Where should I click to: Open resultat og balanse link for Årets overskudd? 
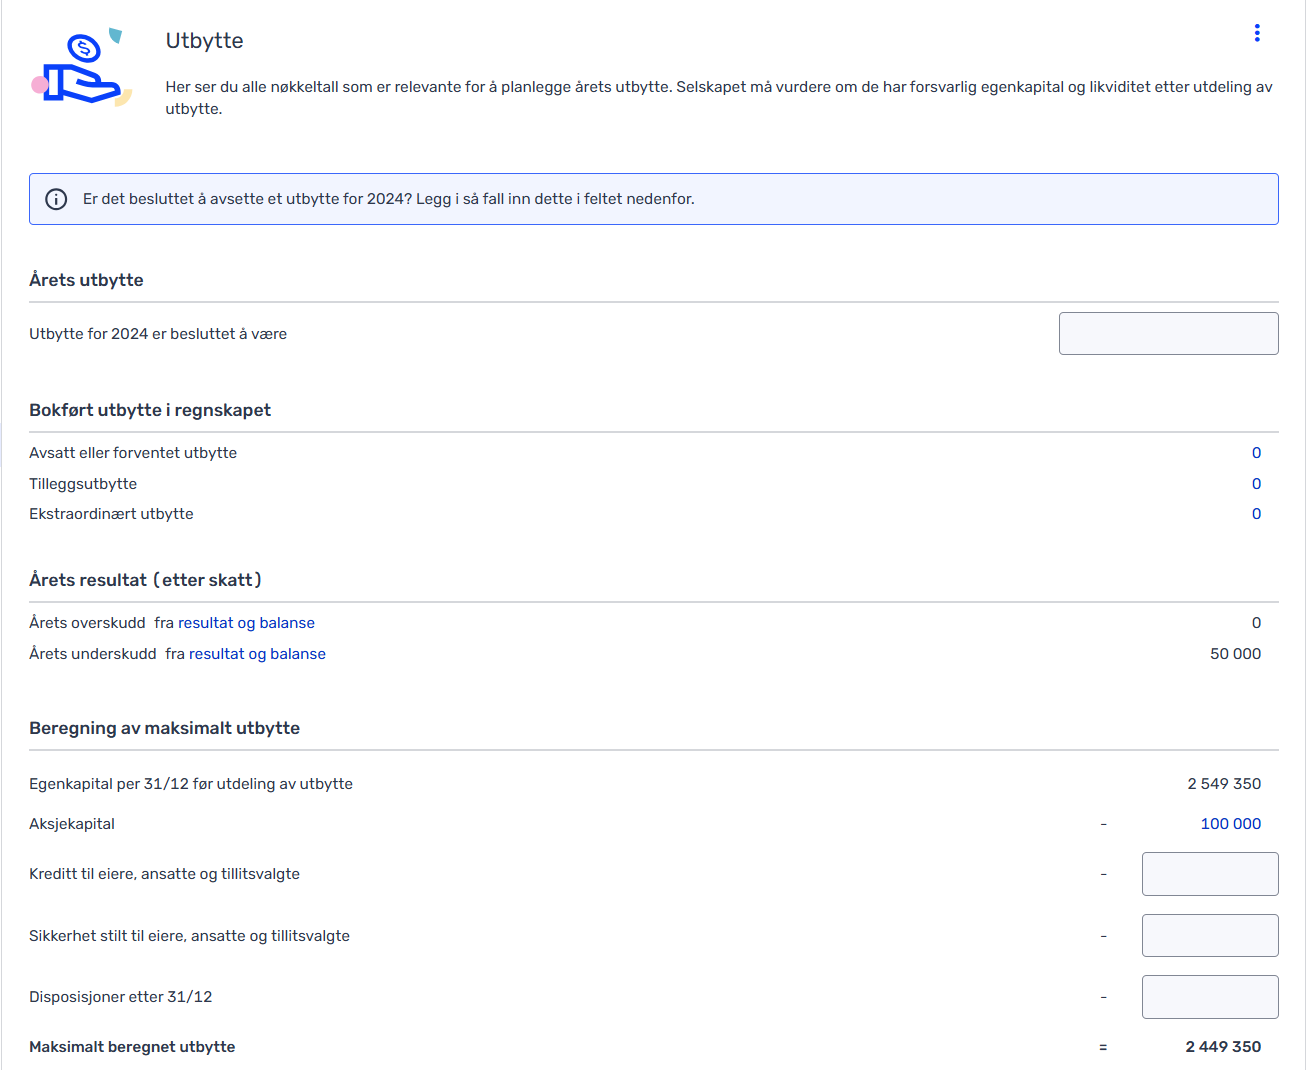(x=246, y=623)
